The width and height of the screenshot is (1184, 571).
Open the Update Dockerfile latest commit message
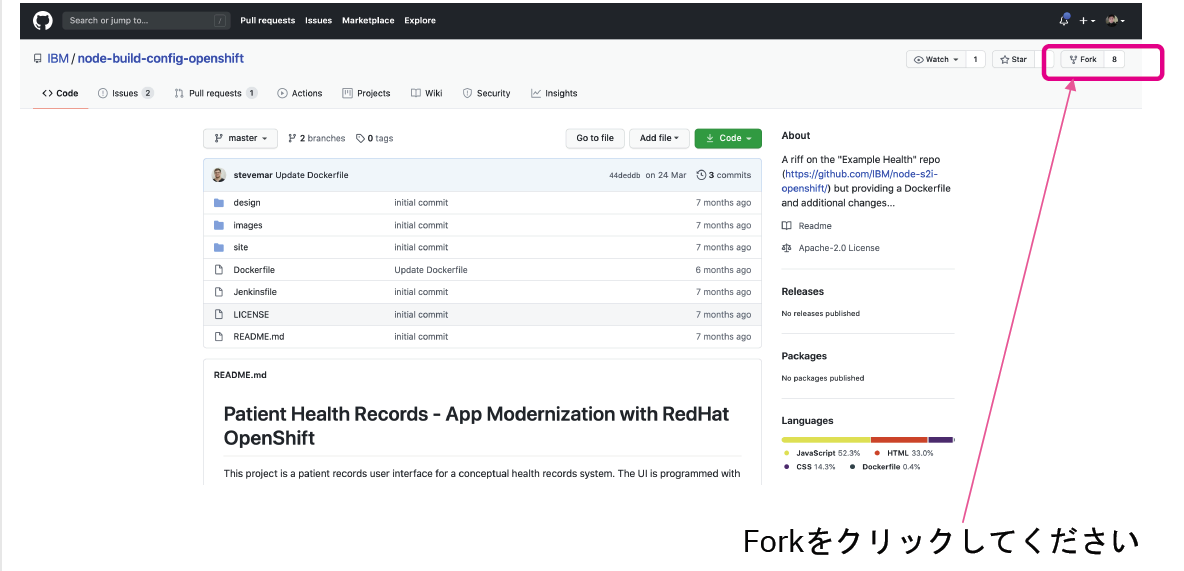click(x=312, y=174)
